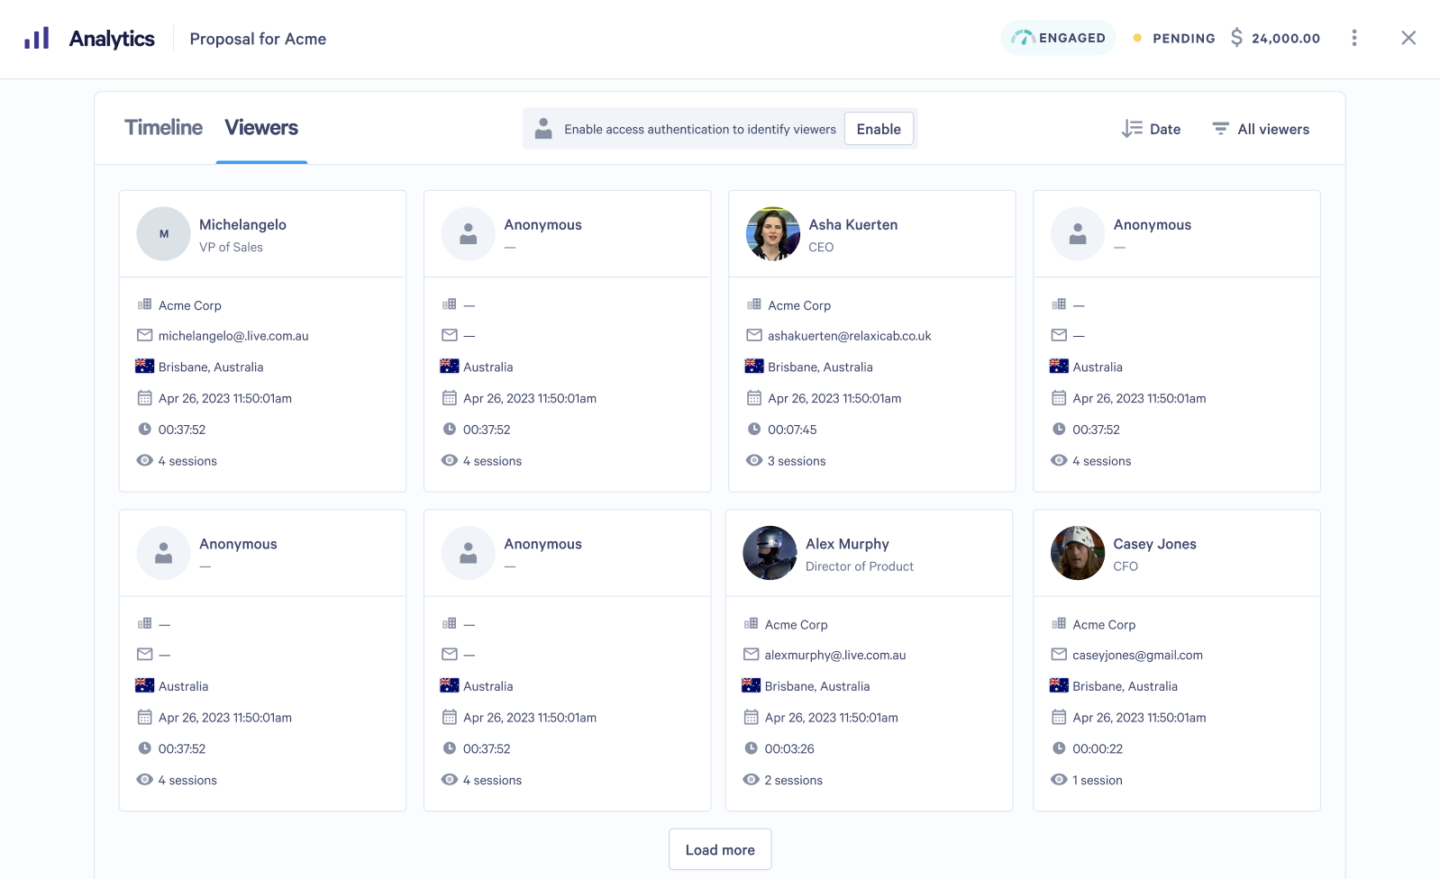
Task: Click the Analytics logo icon
Action: (x=38, y=38)
